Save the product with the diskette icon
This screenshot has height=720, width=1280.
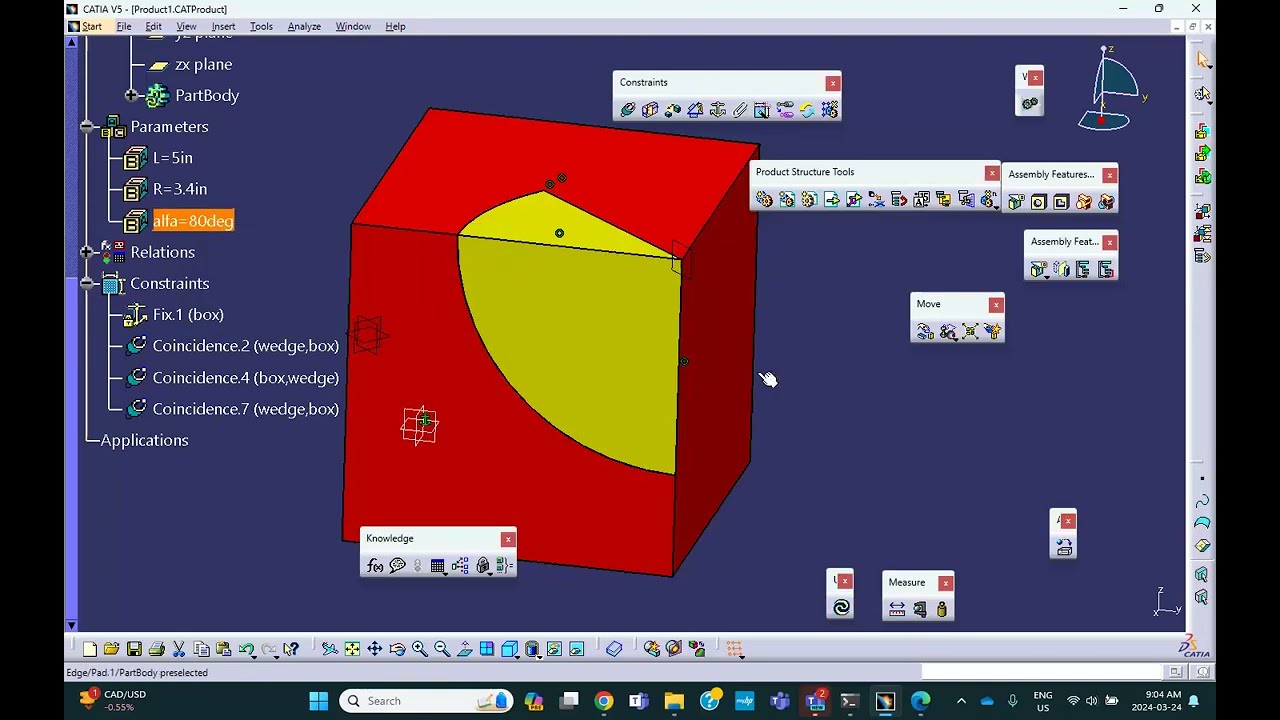pyautogui.click(x=134, y=649)
